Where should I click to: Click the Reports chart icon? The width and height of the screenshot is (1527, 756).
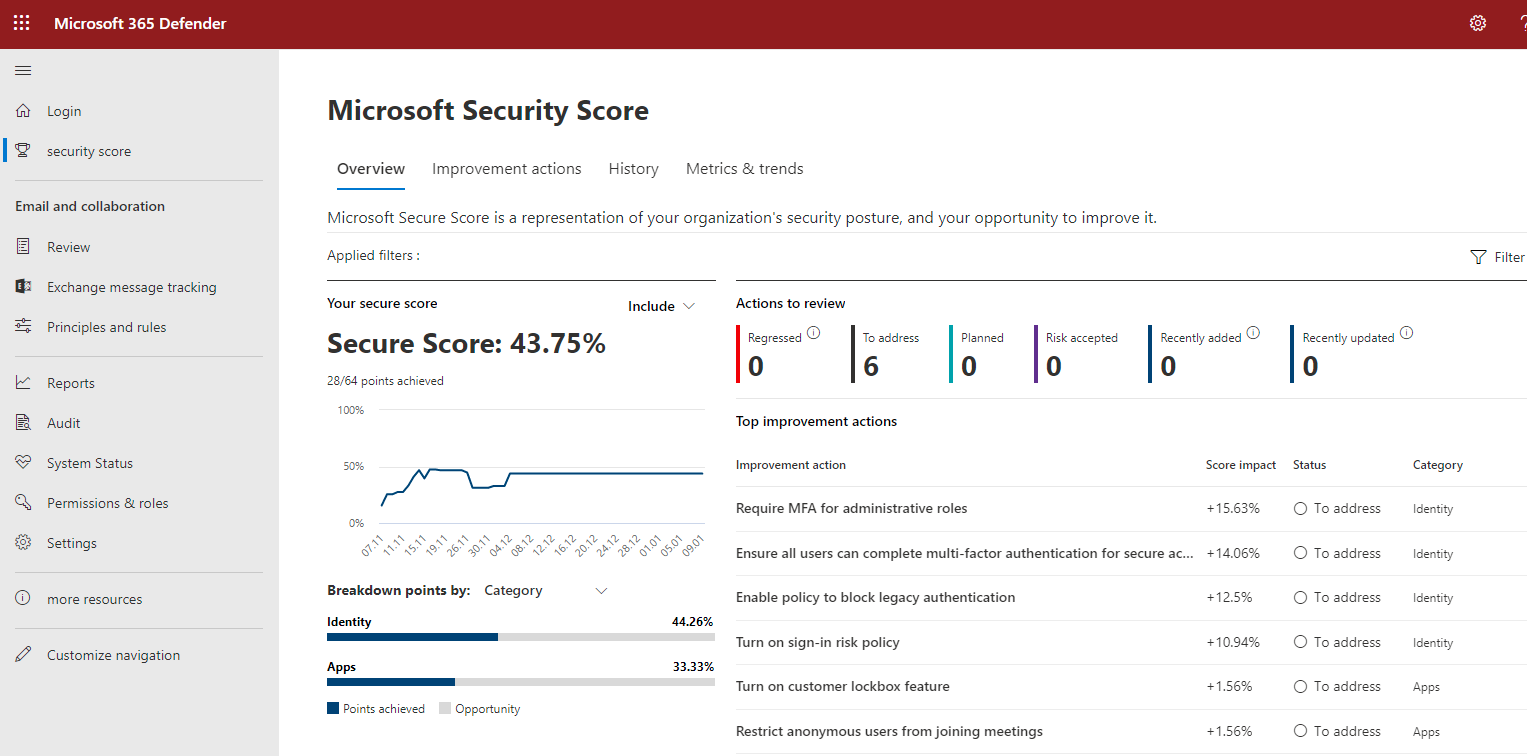click(23, 383)
